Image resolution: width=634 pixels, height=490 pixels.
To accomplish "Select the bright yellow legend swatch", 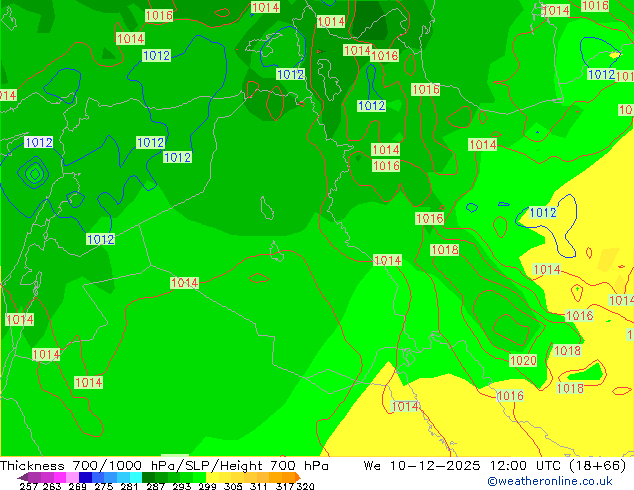I will coord(212,477).
